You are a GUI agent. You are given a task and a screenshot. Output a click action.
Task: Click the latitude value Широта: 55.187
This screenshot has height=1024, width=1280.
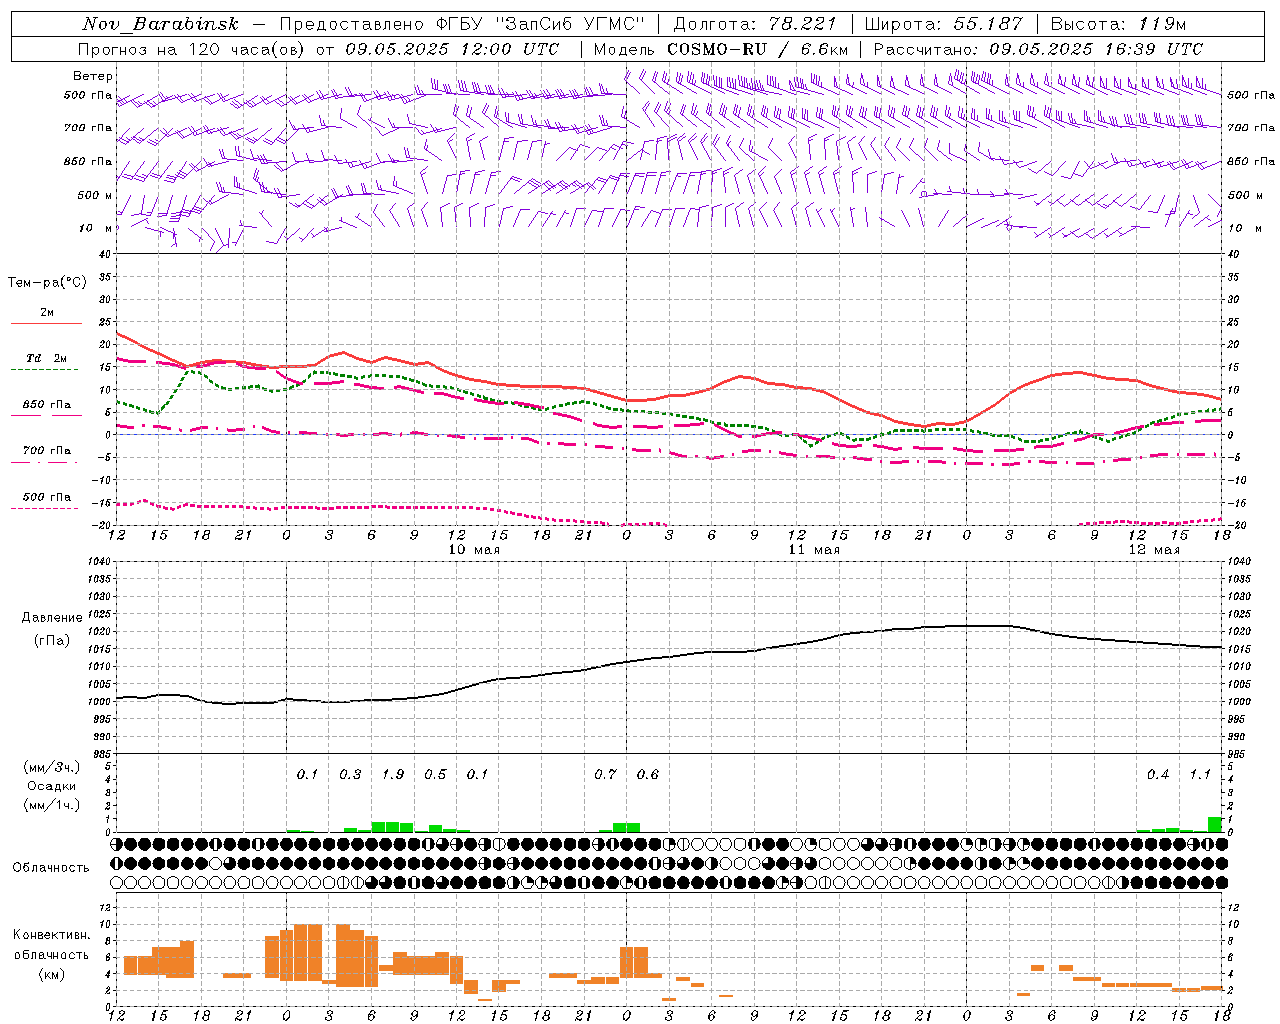pos(943,24)
